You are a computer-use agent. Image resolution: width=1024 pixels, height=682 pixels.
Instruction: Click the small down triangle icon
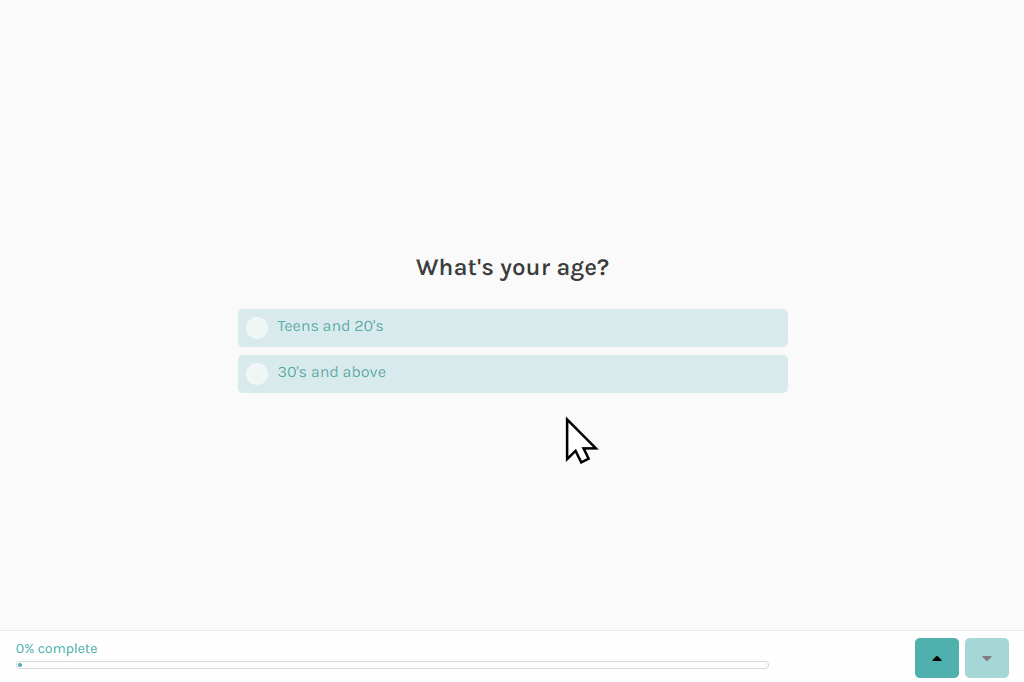(987, 658)
